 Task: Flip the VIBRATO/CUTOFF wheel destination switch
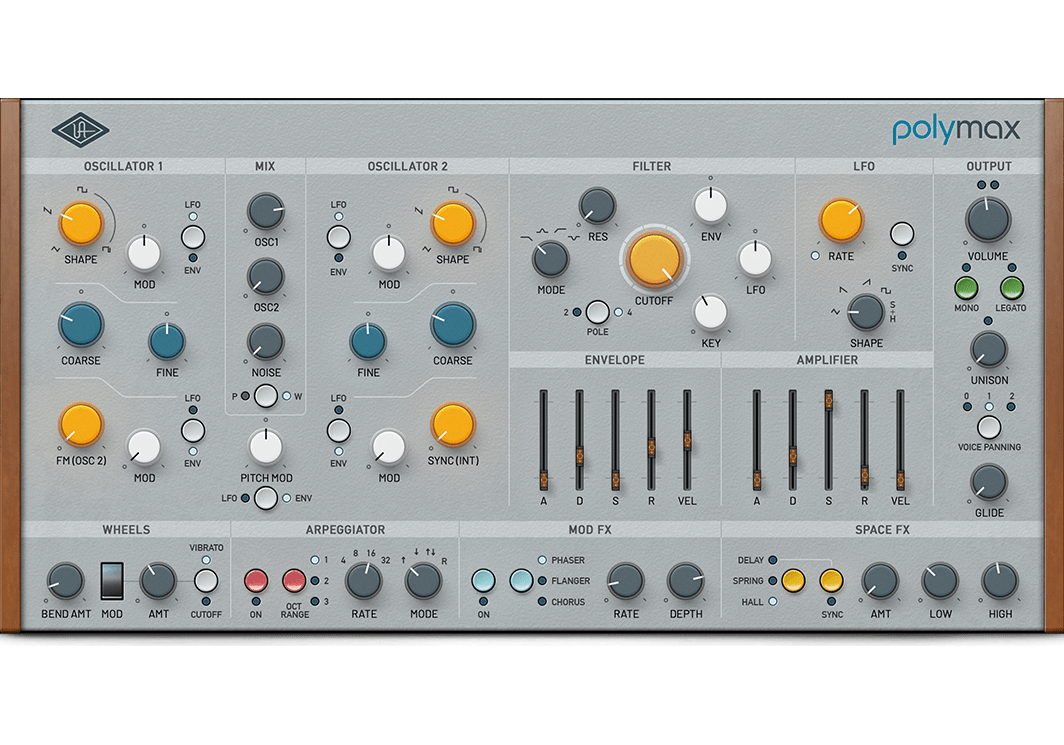tap(206, 581)
